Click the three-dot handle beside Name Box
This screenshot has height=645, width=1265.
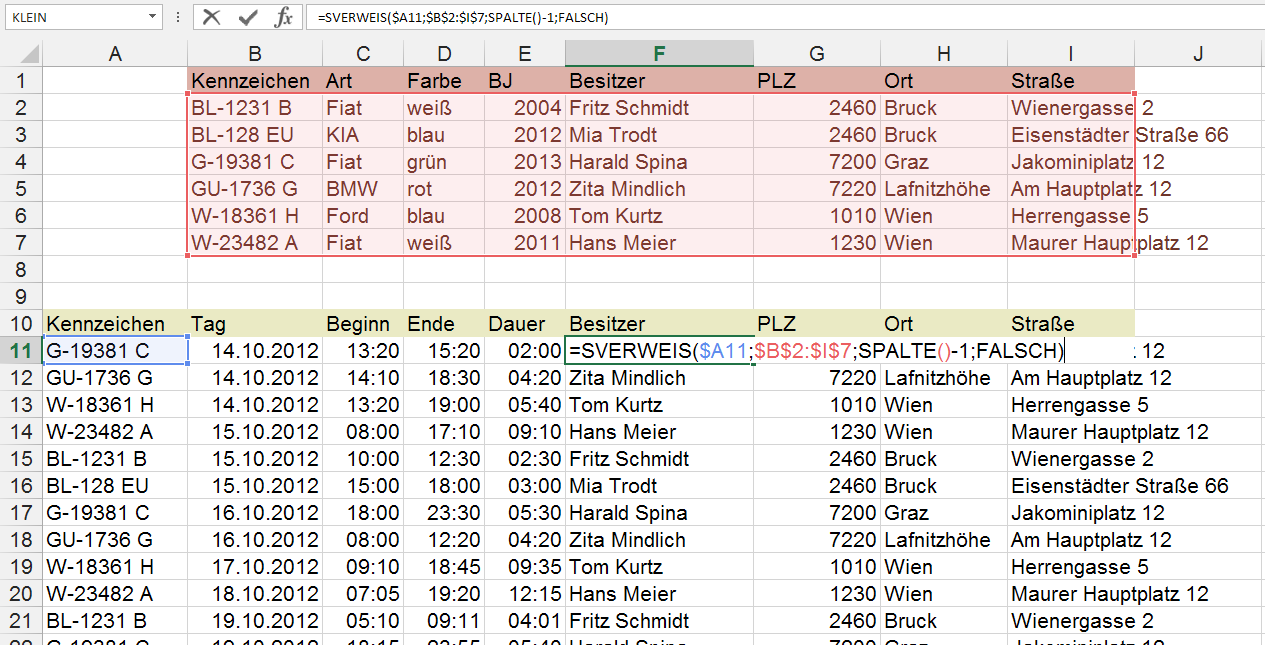click(x=177, y=17)
